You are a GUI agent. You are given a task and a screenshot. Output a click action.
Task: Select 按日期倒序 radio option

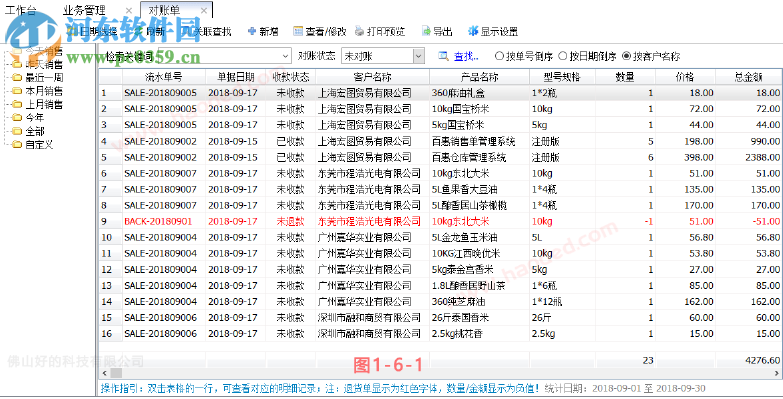click(587, 56)
